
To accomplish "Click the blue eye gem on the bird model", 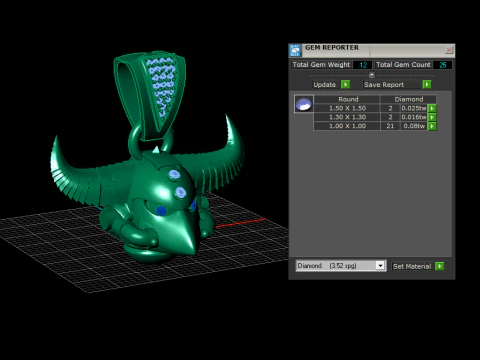I will 161,210.
